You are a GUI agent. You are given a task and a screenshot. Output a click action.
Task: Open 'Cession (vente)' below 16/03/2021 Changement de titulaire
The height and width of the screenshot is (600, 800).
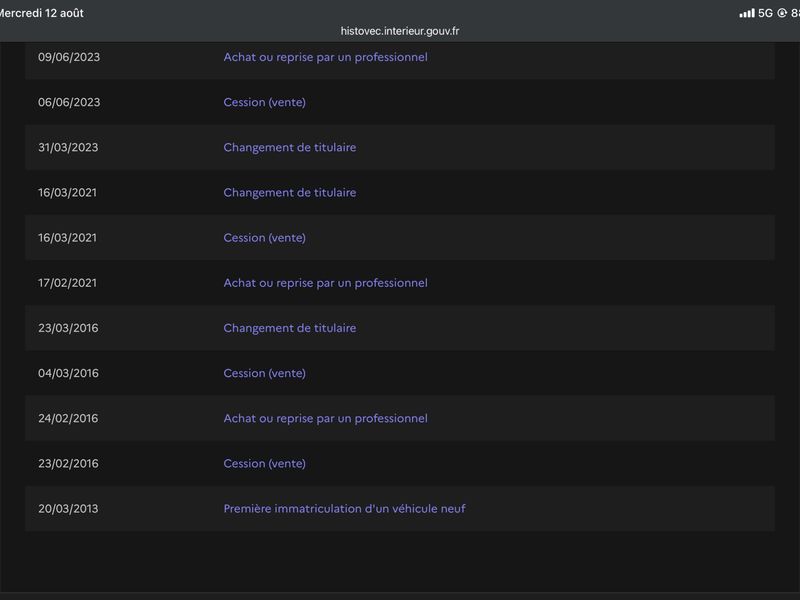click(x=264, y=238)
